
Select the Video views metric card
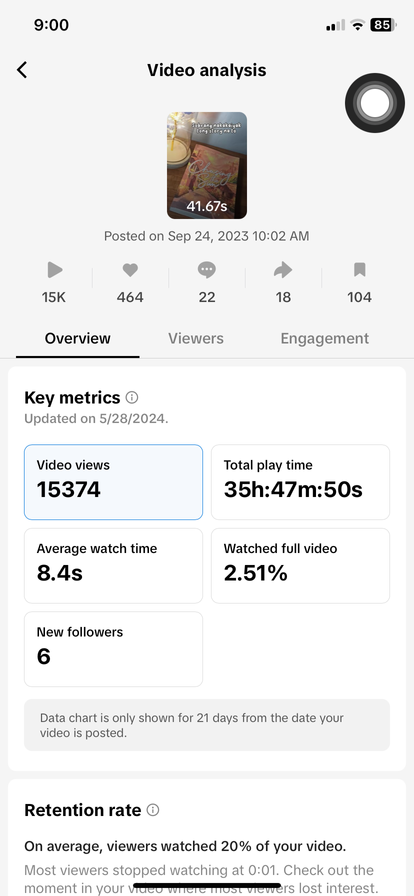coord(113,482)
